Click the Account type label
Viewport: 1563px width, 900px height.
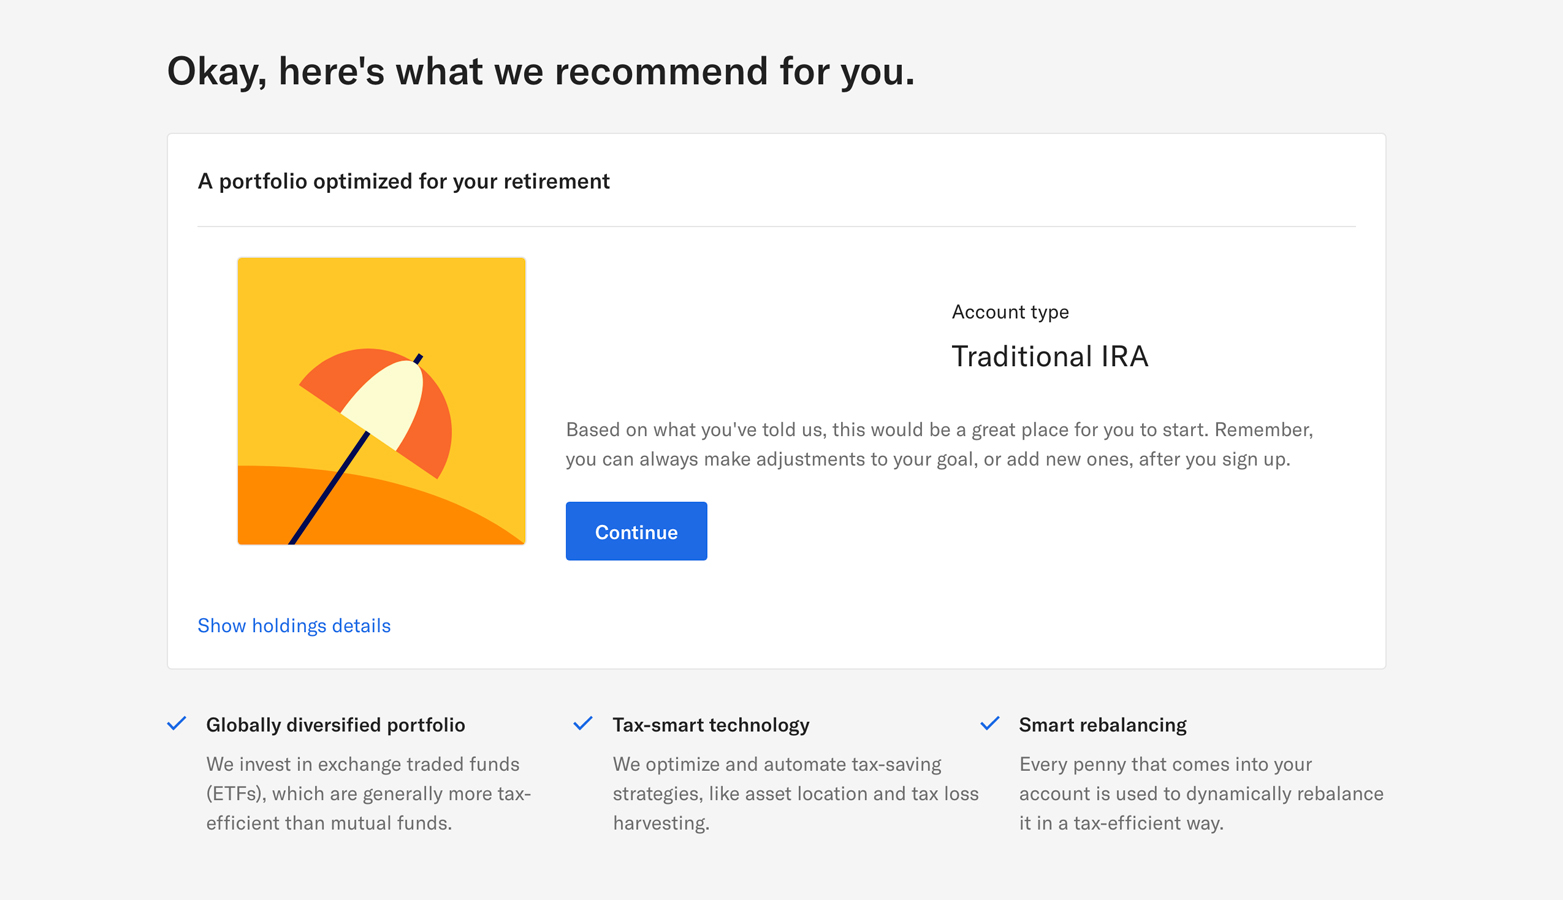coord(1010,311)
